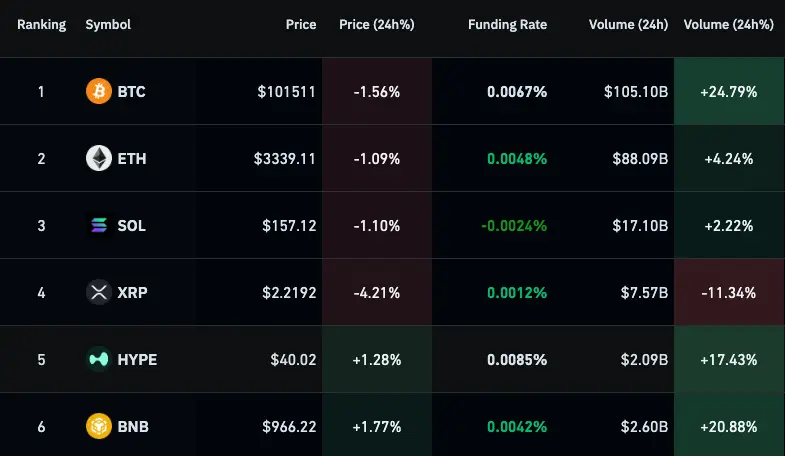Open the BTC symbol link
This screenshot has width=785, height=456.
coord(131,92)
